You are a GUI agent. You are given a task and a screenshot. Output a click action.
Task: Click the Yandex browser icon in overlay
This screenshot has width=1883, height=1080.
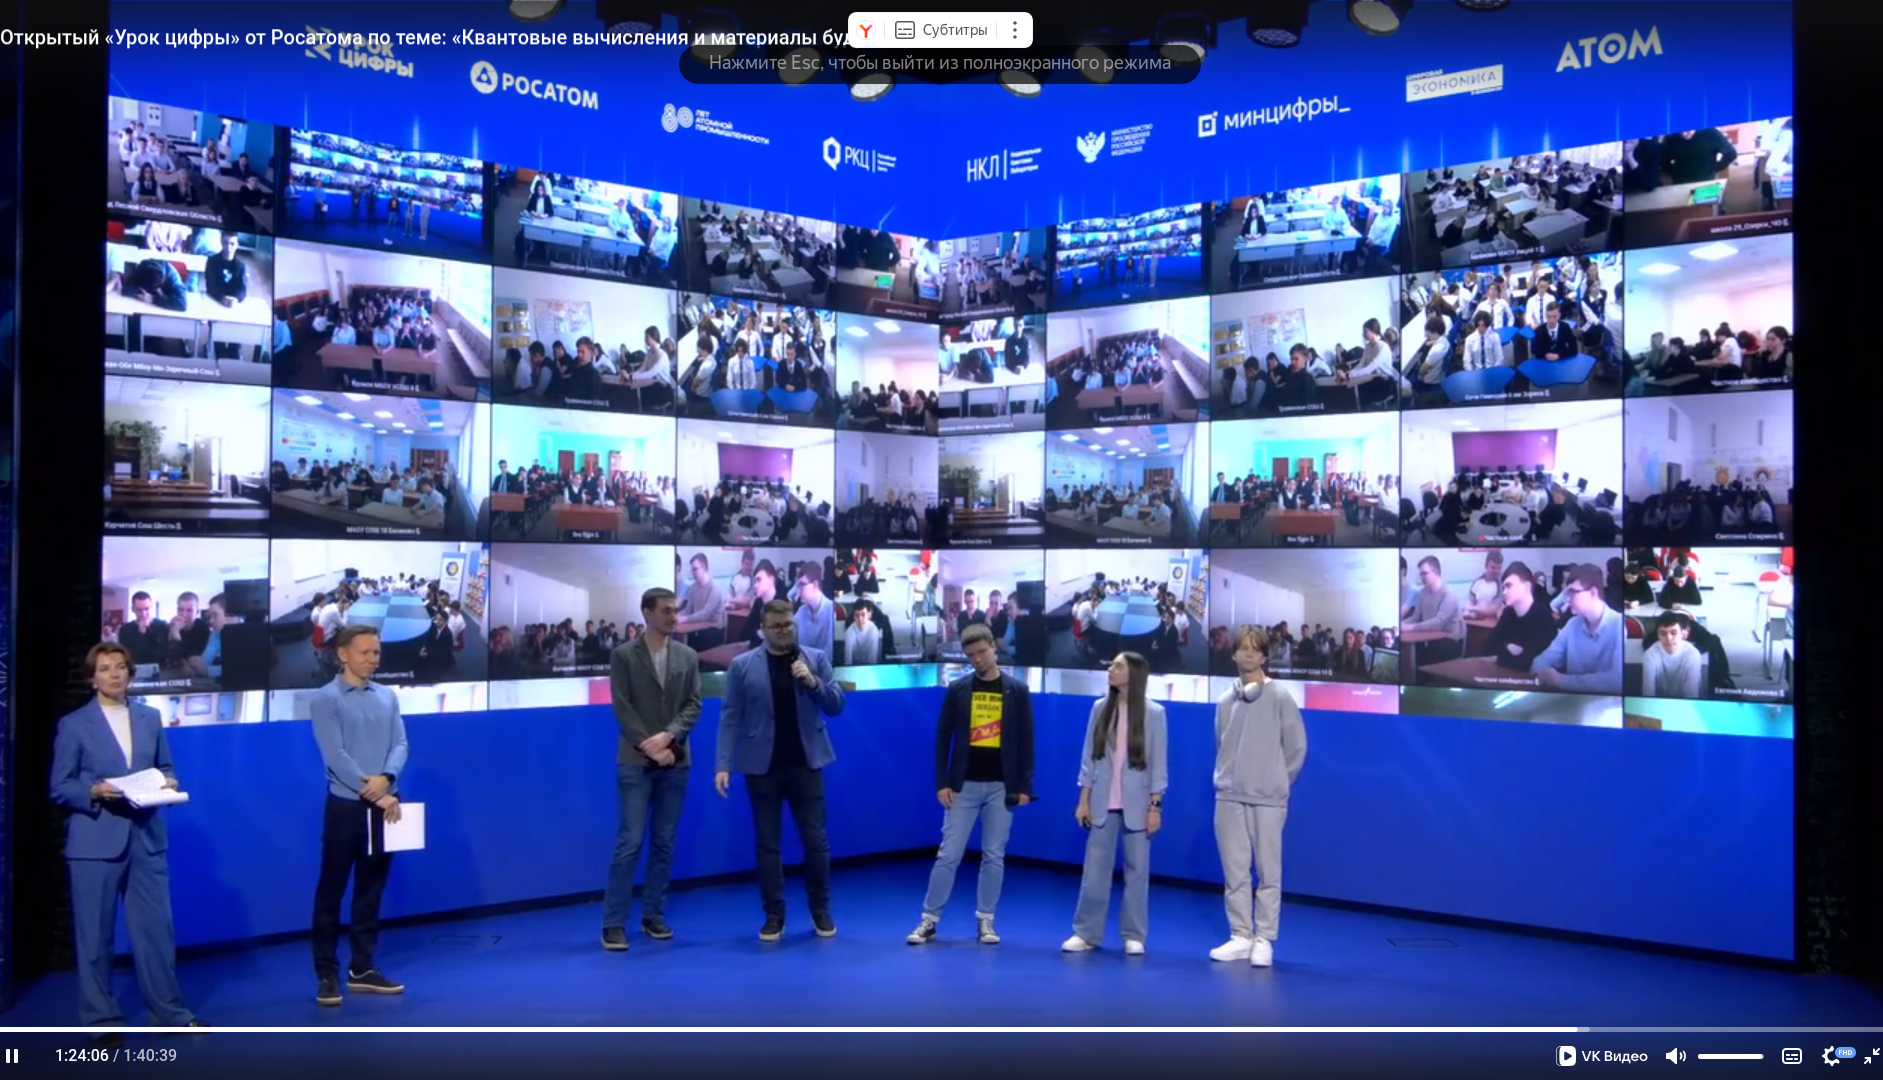[x=866, y=30]
